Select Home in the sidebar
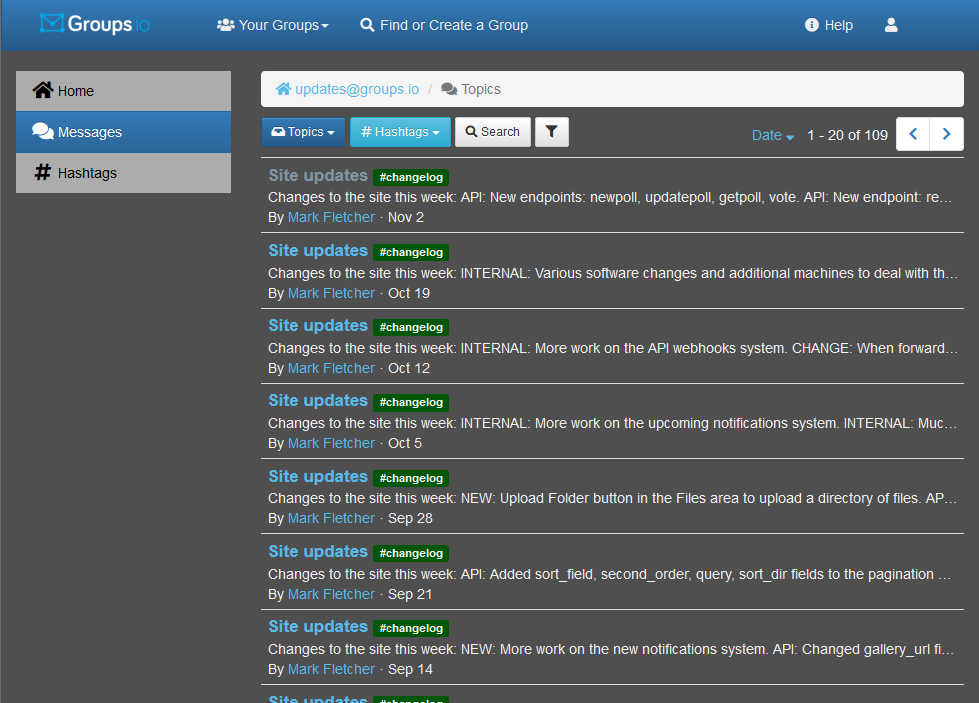The width and height of the screenshot is (979, 703). pos(124,91)
